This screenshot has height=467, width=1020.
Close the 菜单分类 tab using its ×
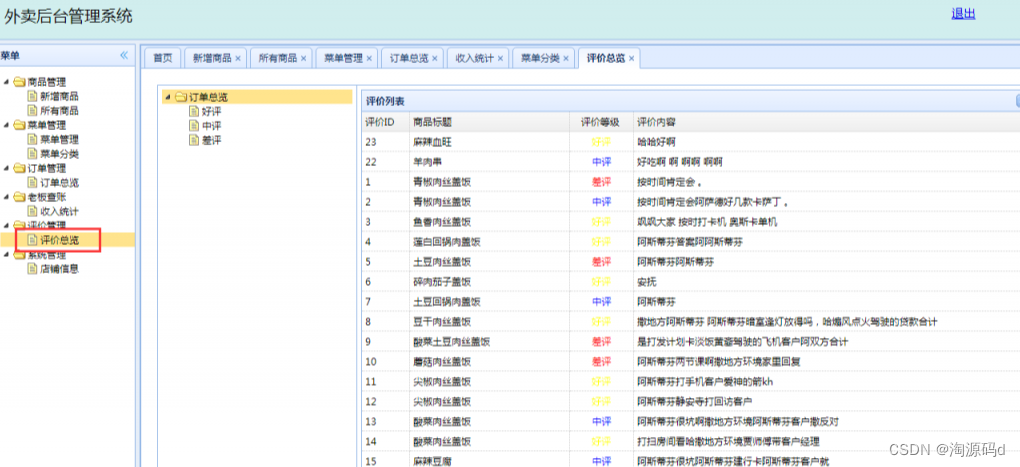[x=566, y=59]
